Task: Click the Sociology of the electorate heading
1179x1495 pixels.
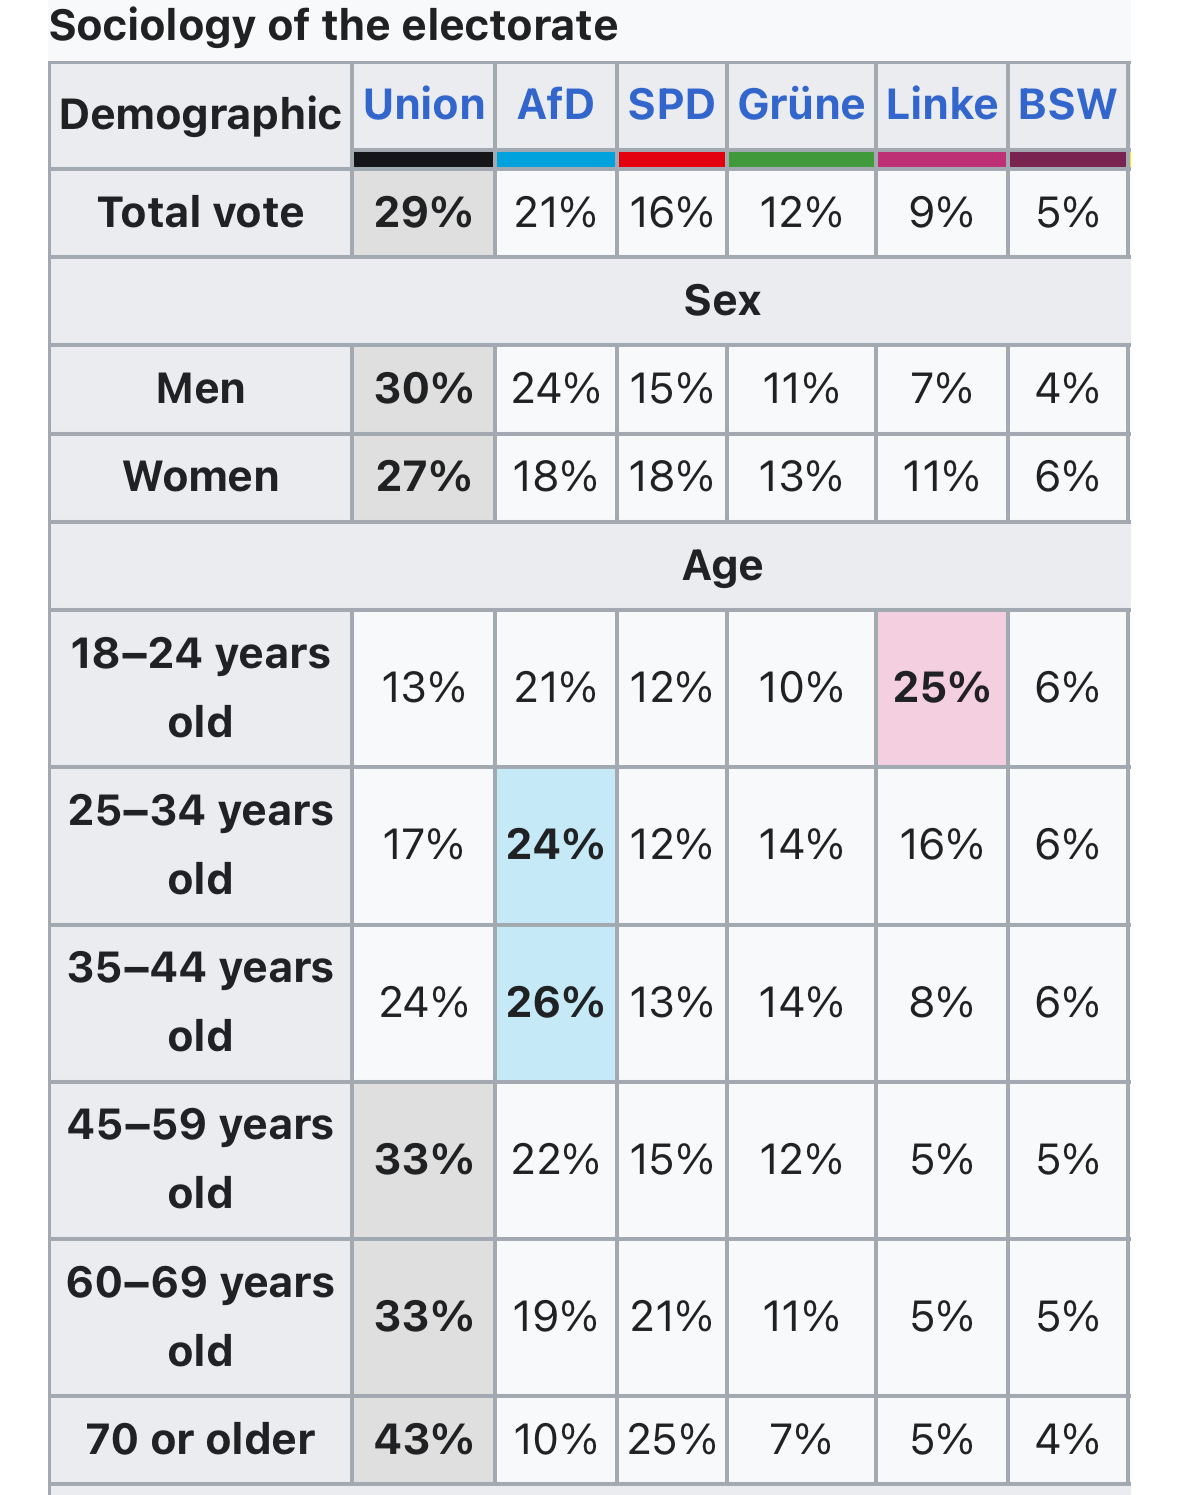Action: click(333, 26)
